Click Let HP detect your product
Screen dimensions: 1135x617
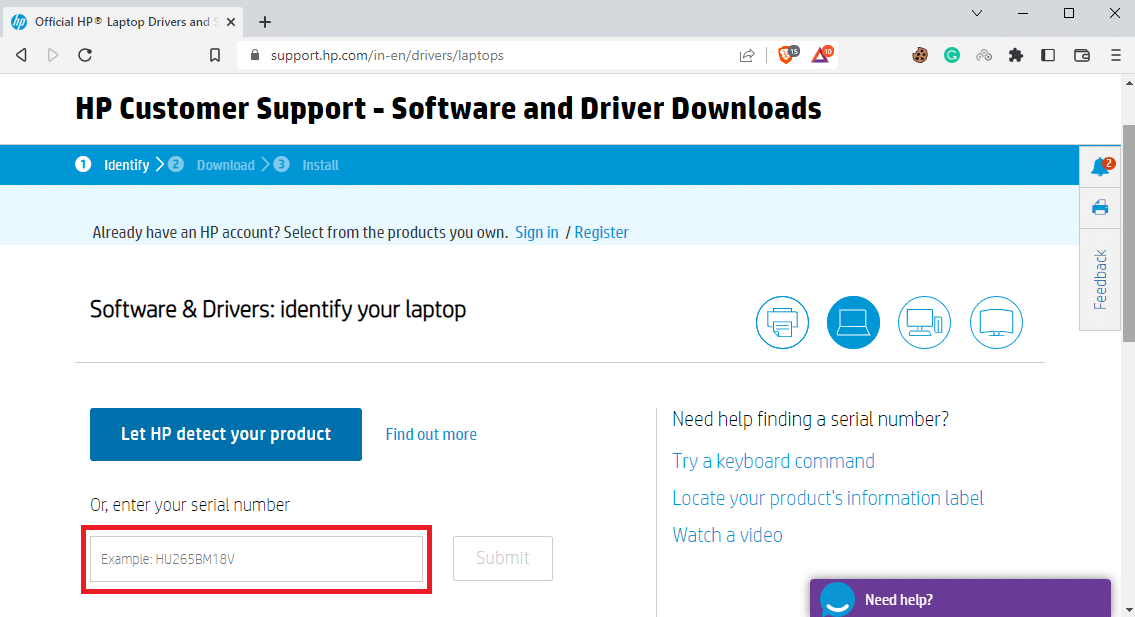[x=225, y=434]
